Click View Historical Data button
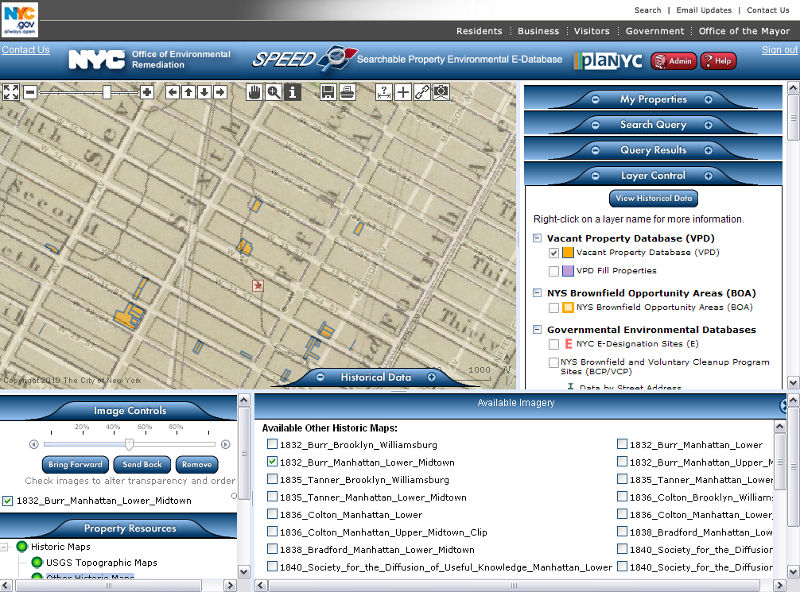Image resolution: width=800 pixels, height=592 pixels. coord(654,199)
